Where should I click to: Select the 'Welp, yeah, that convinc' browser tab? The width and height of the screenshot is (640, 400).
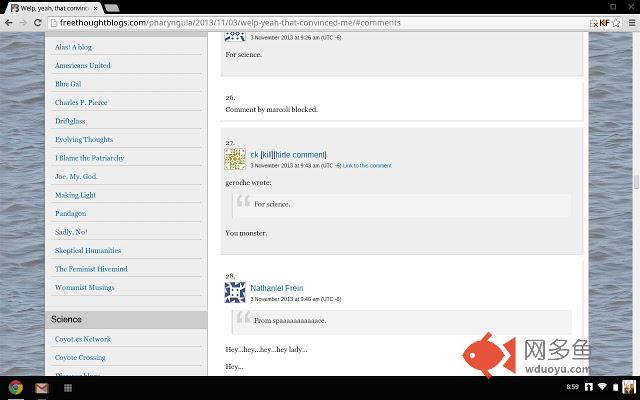coord(50,7)
